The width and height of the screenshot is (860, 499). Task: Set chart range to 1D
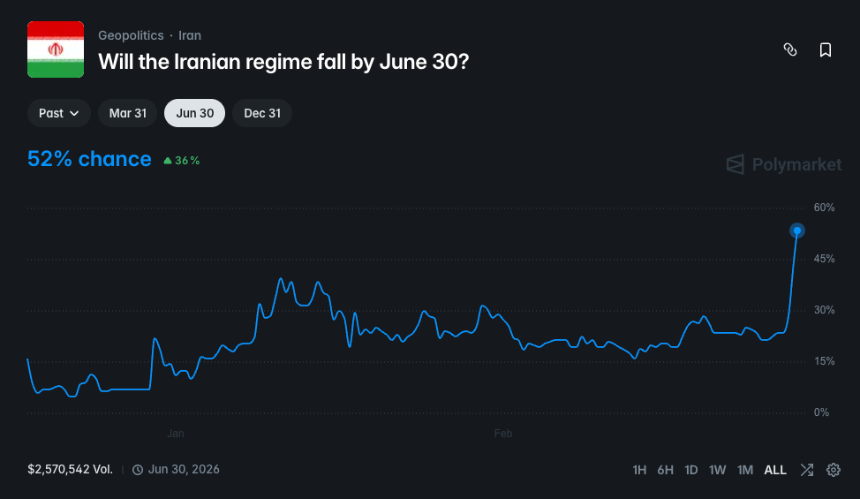(691, 469)
